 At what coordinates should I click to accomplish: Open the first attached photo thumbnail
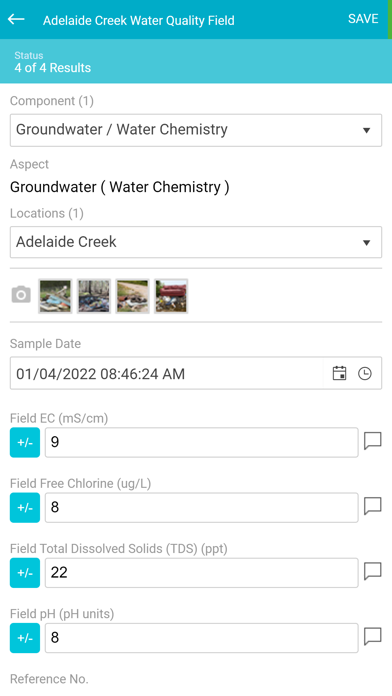(55, 296)
